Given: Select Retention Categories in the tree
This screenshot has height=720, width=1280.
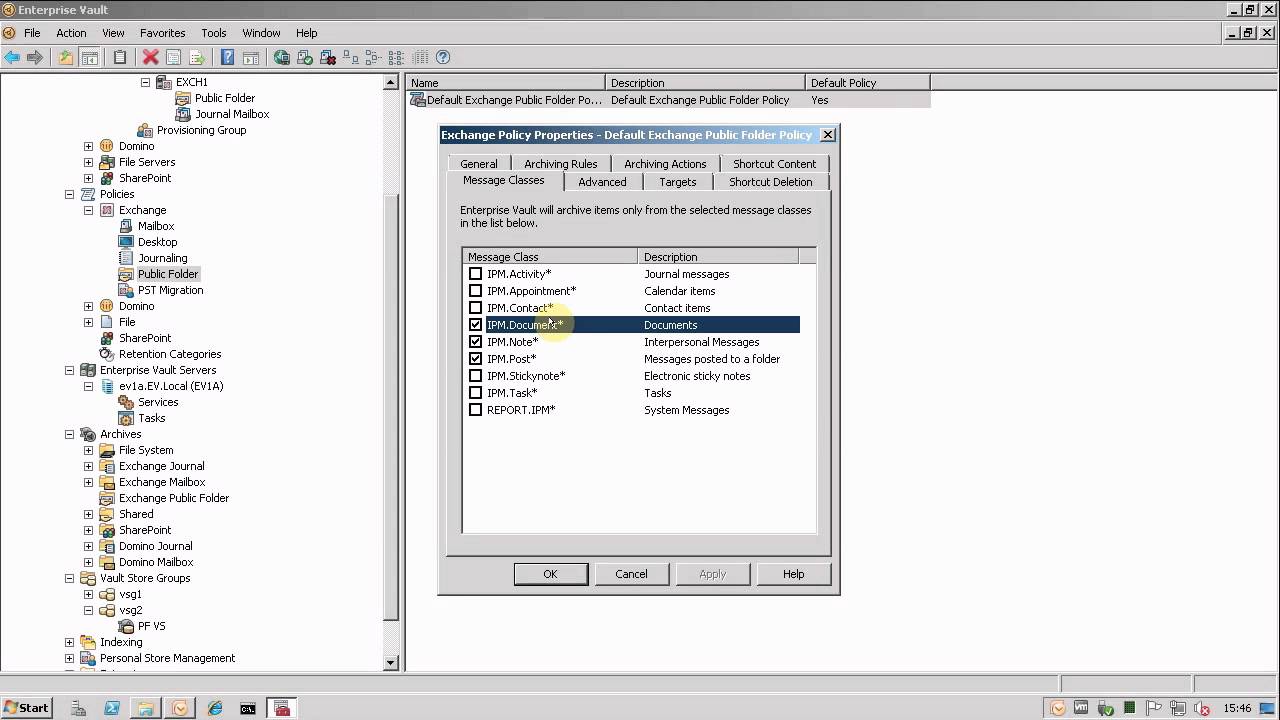Looking at the screenshot, I should click(170, 354).
